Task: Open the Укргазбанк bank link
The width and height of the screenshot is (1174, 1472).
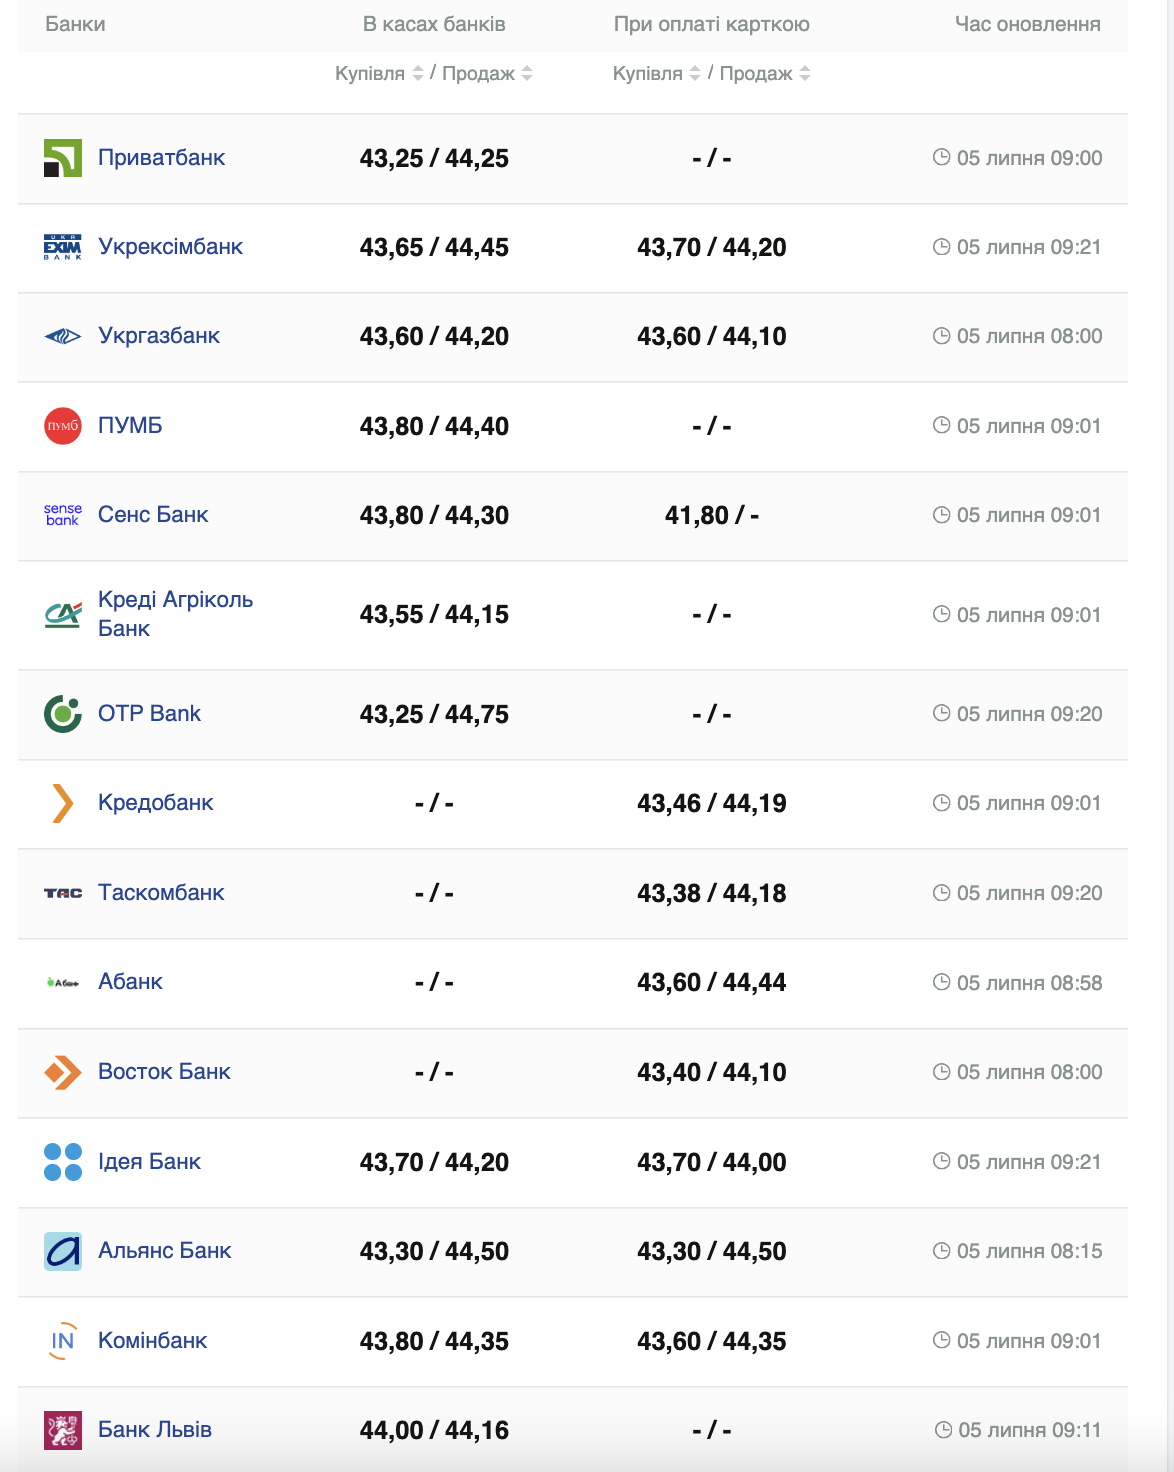Action: coord(159,336)
